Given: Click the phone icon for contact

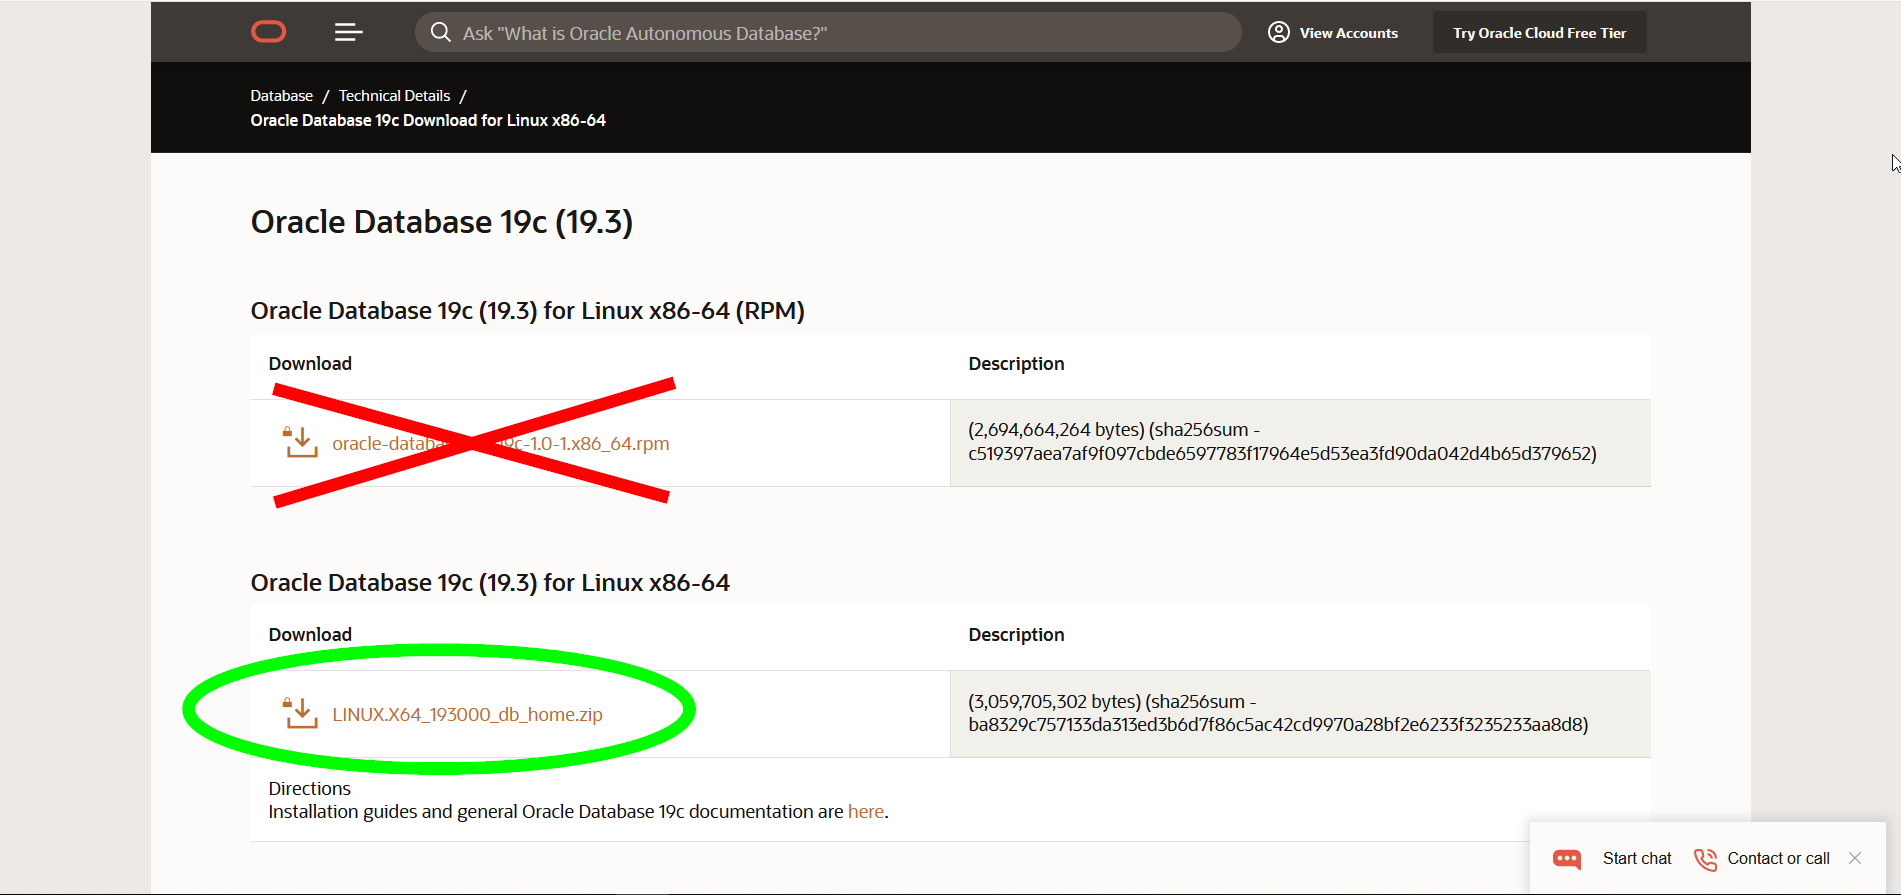Looking at the screenshot, I should coord(1704,859).
